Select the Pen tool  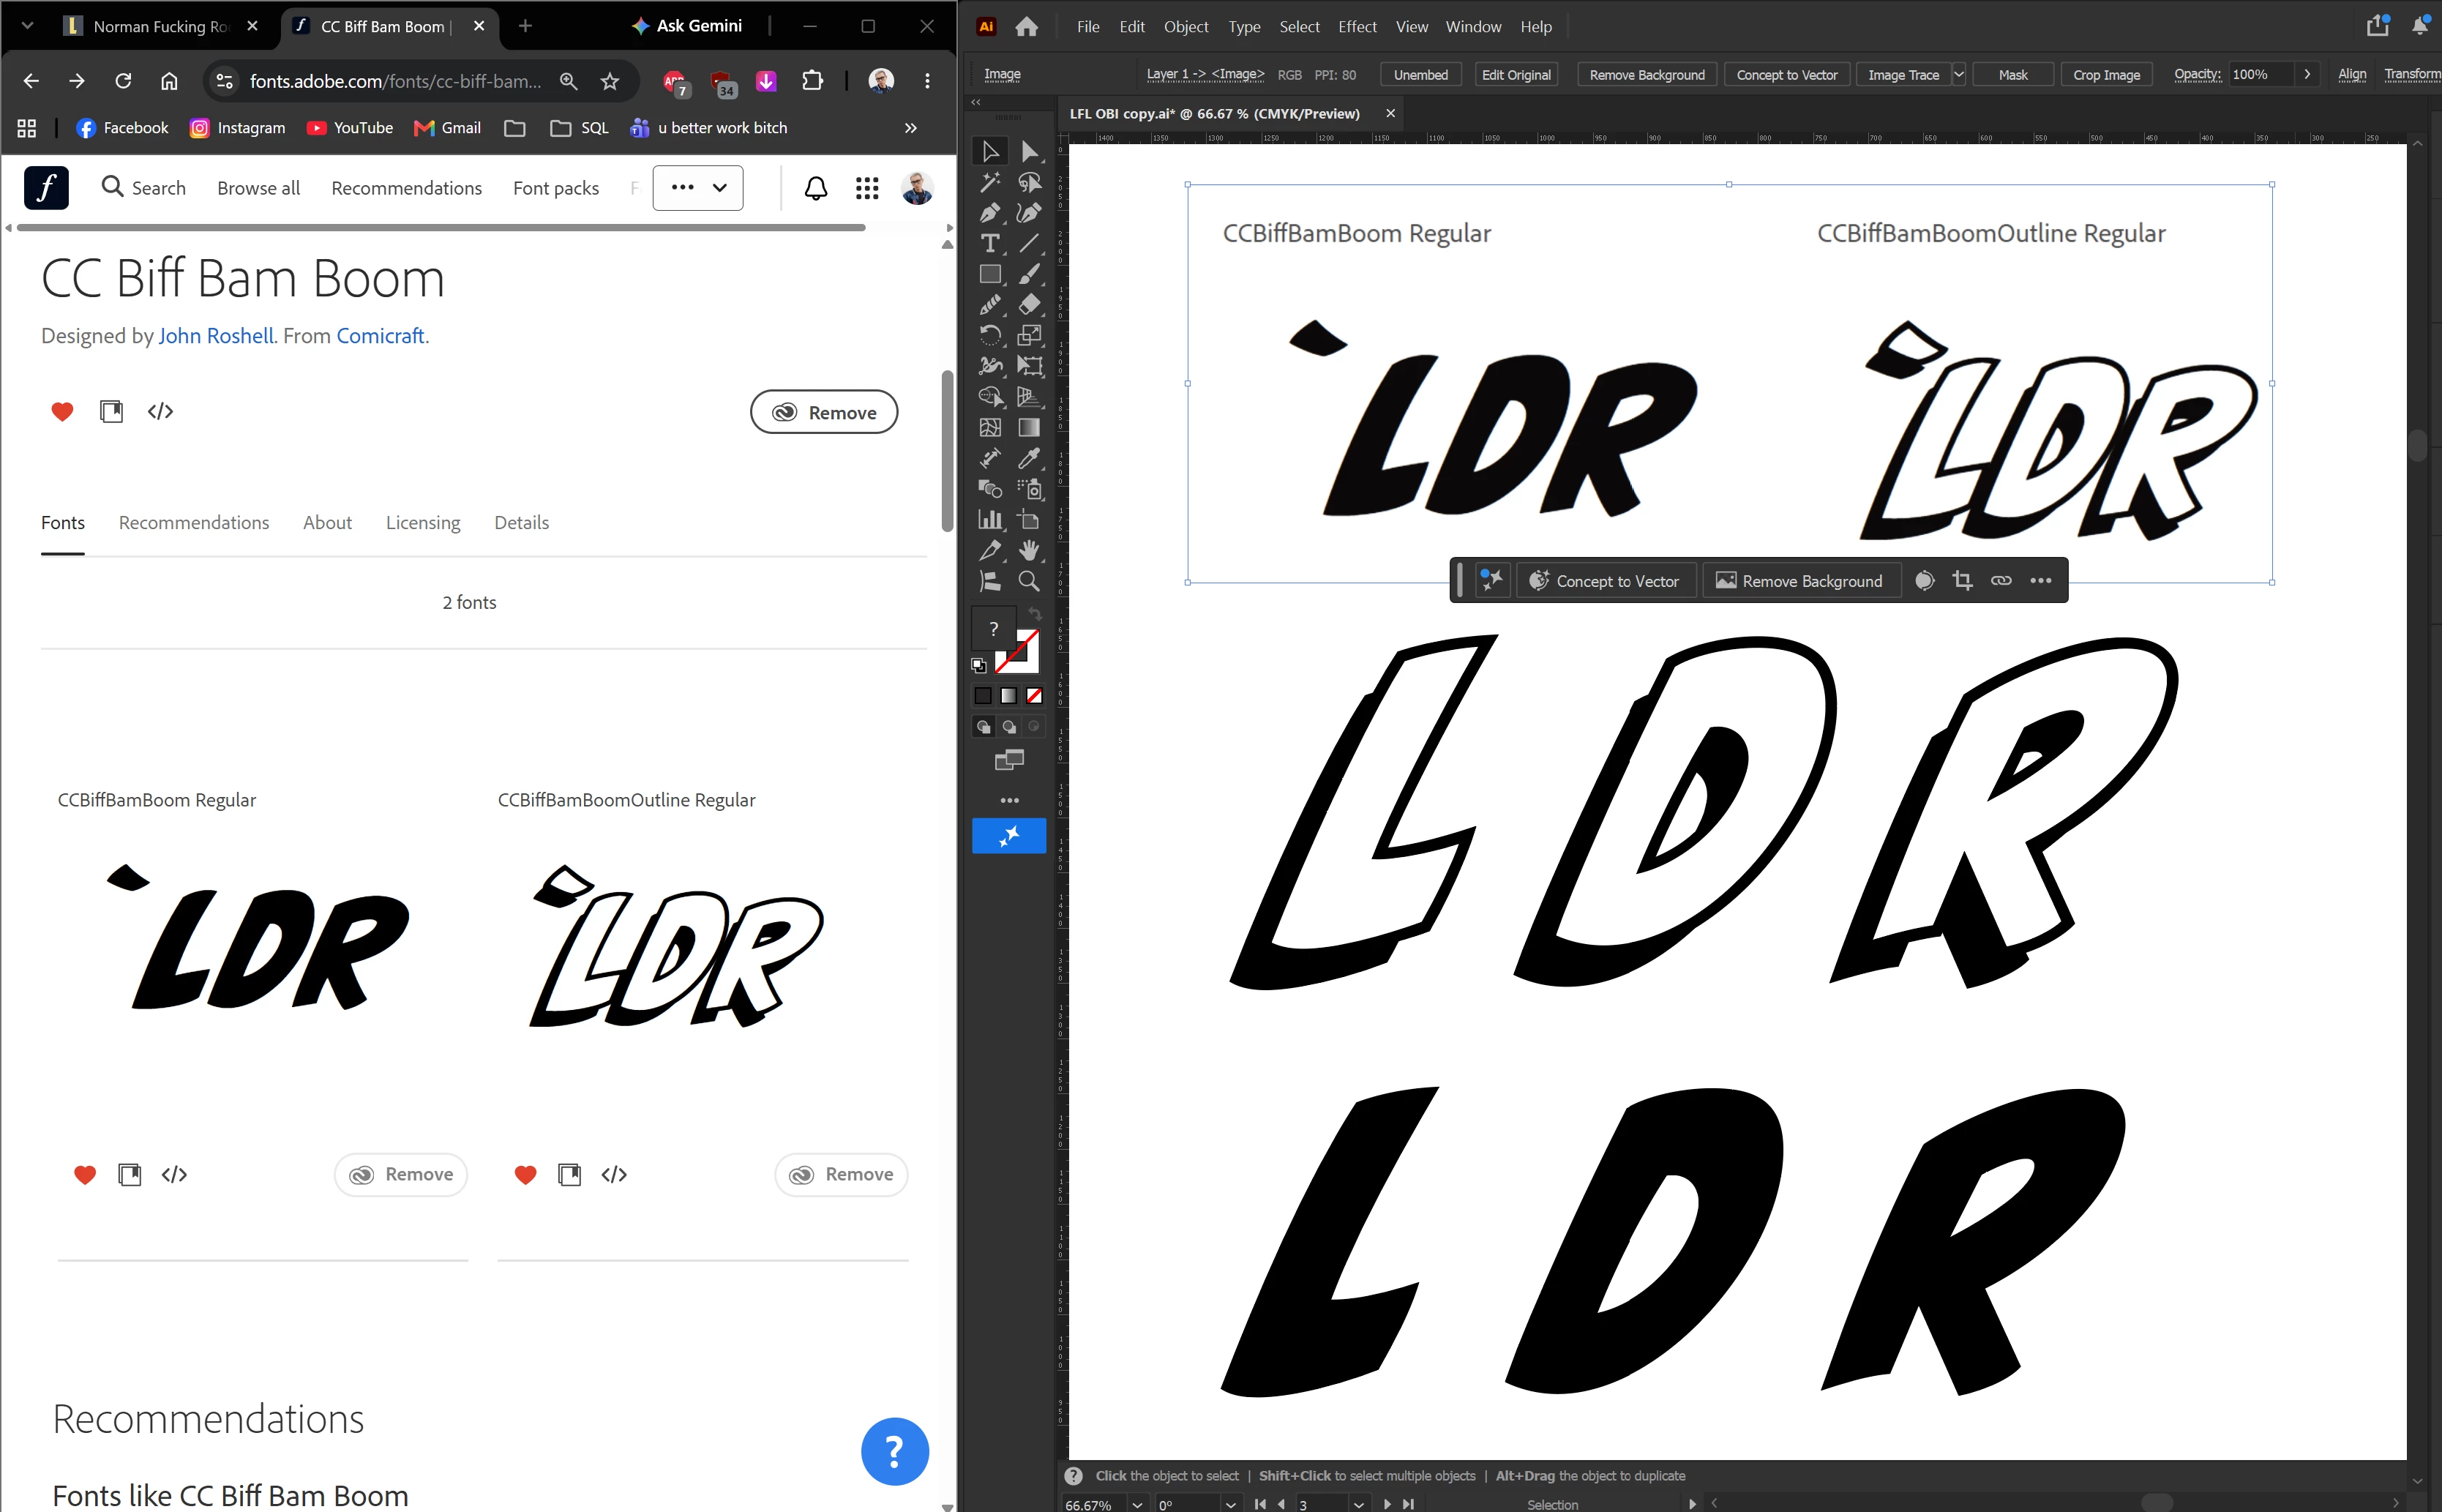click(x=990, y=213)
